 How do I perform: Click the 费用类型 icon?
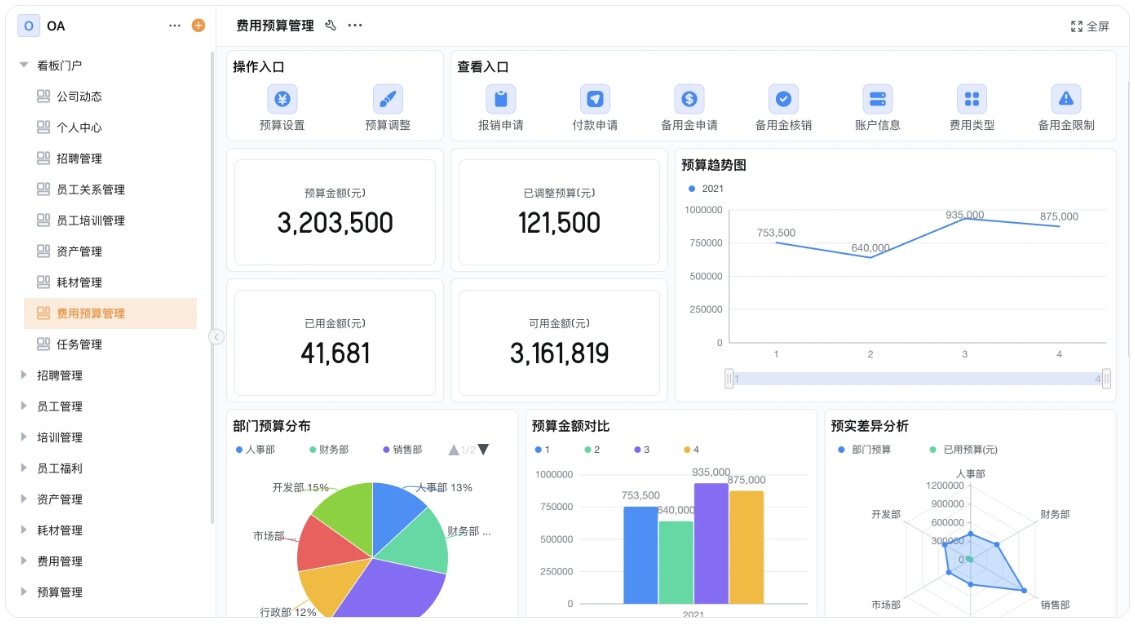point(973,99)
